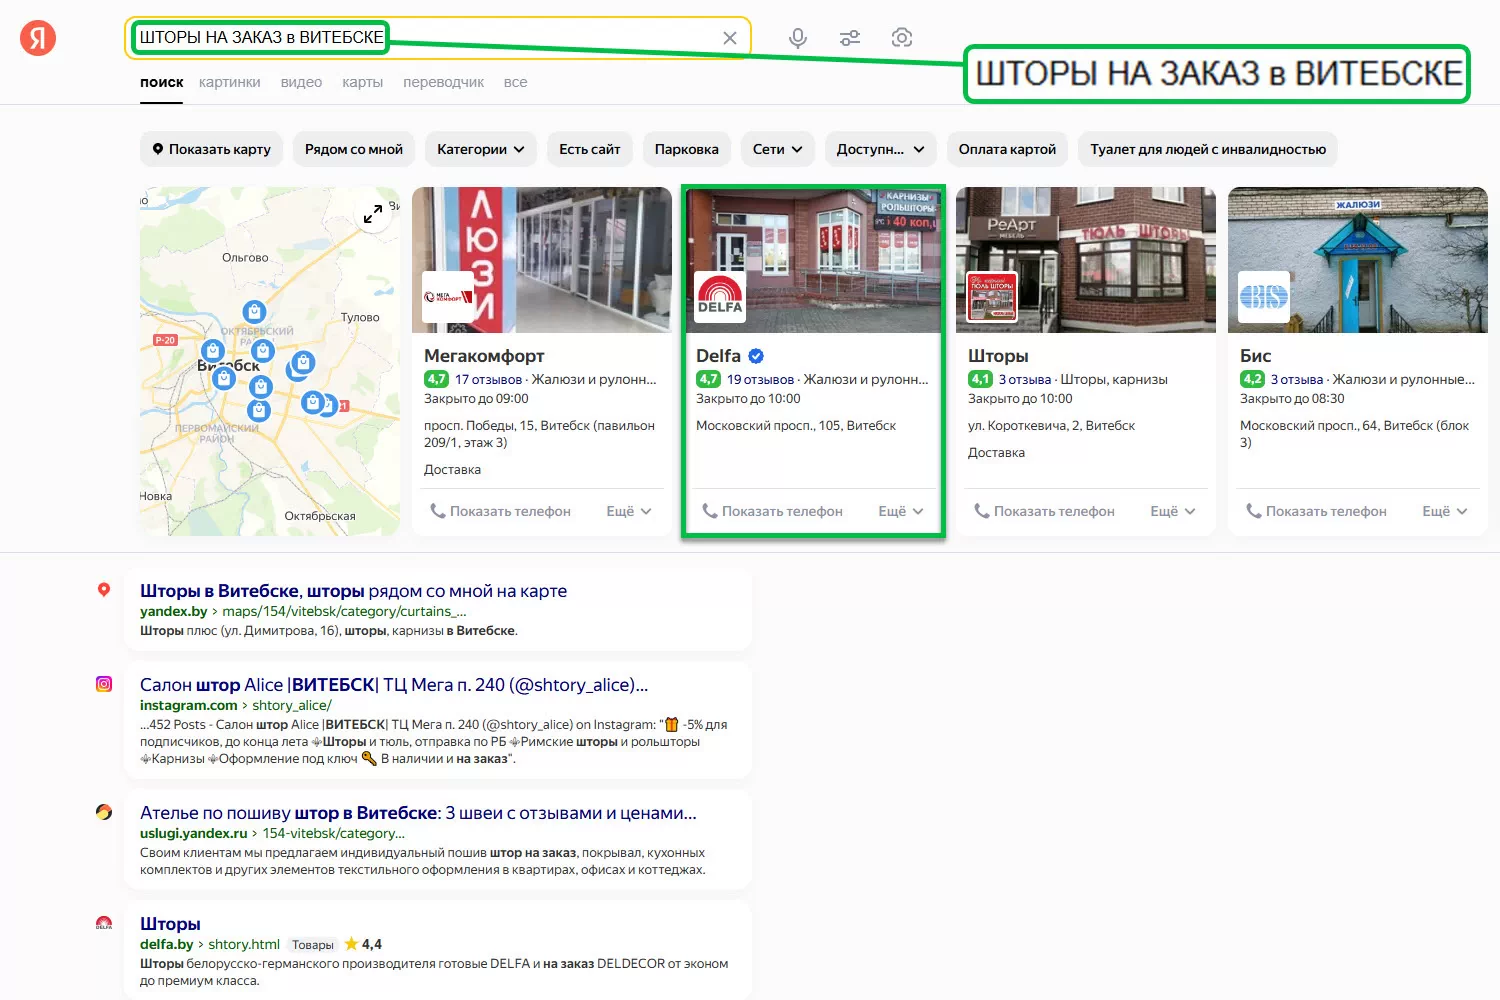Enable the 'Есть сайт' filter

pos(589,149)
